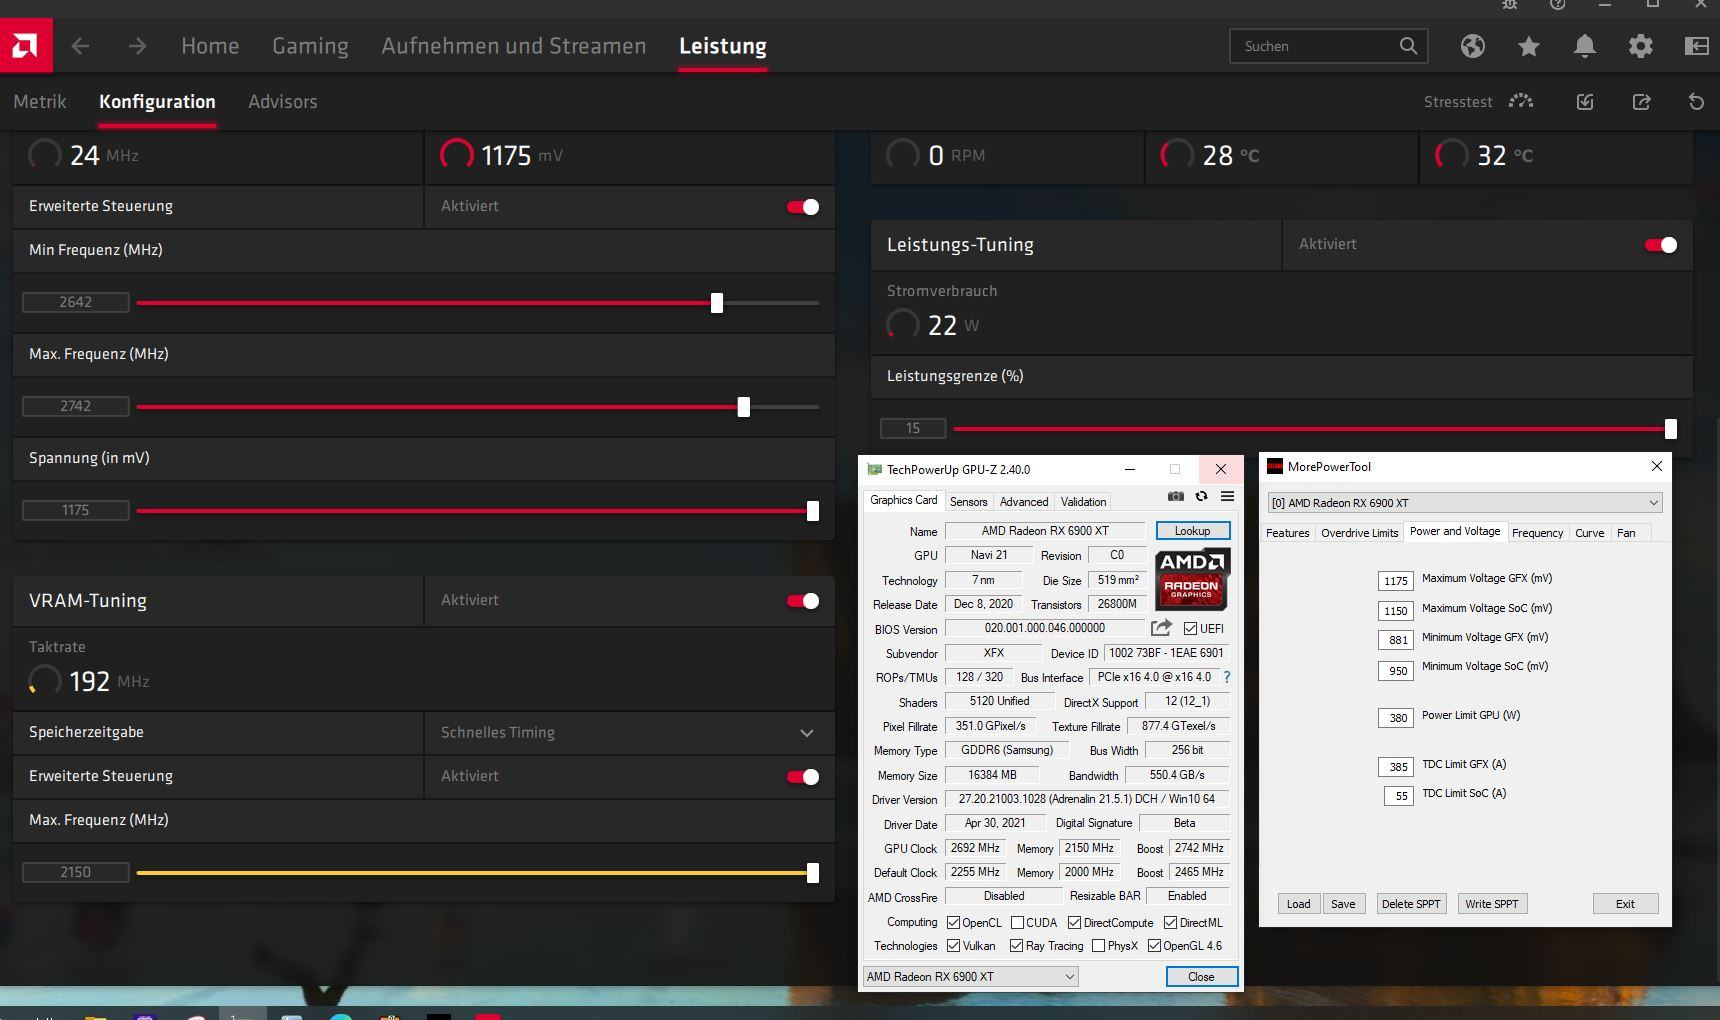Open GPU-Z Advanced tab
The image size is (1720, 1020).
pos(1024,502)
